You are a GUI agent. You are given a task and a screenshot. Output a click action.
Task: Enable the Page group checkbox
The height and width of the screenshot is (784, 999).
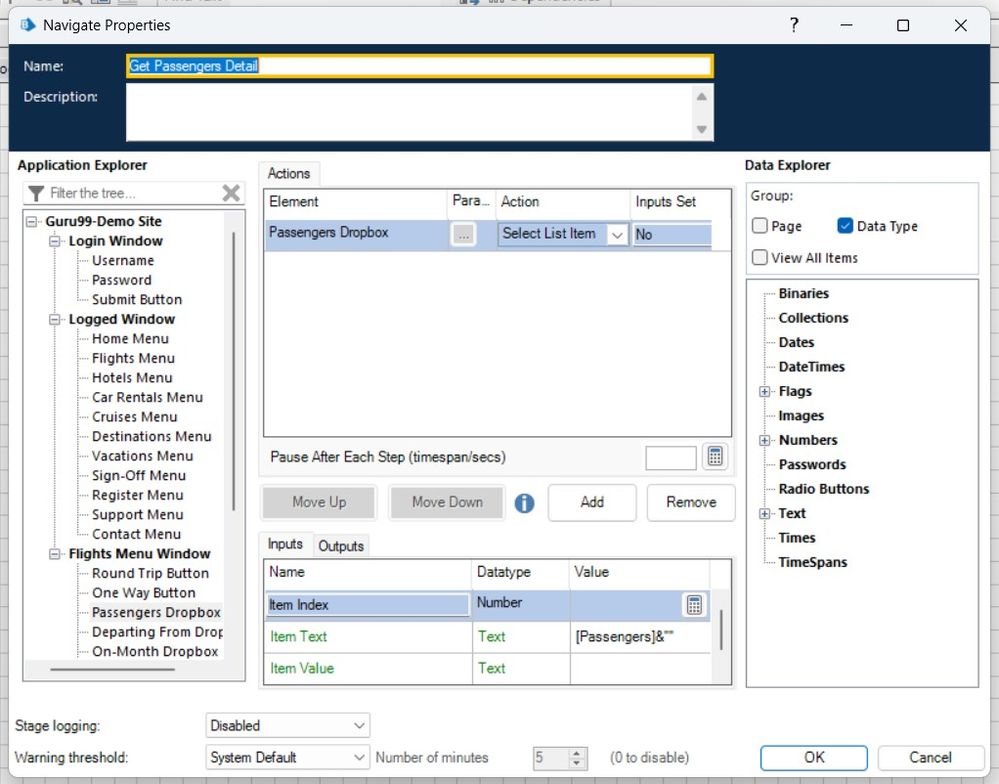coord(760,227)
